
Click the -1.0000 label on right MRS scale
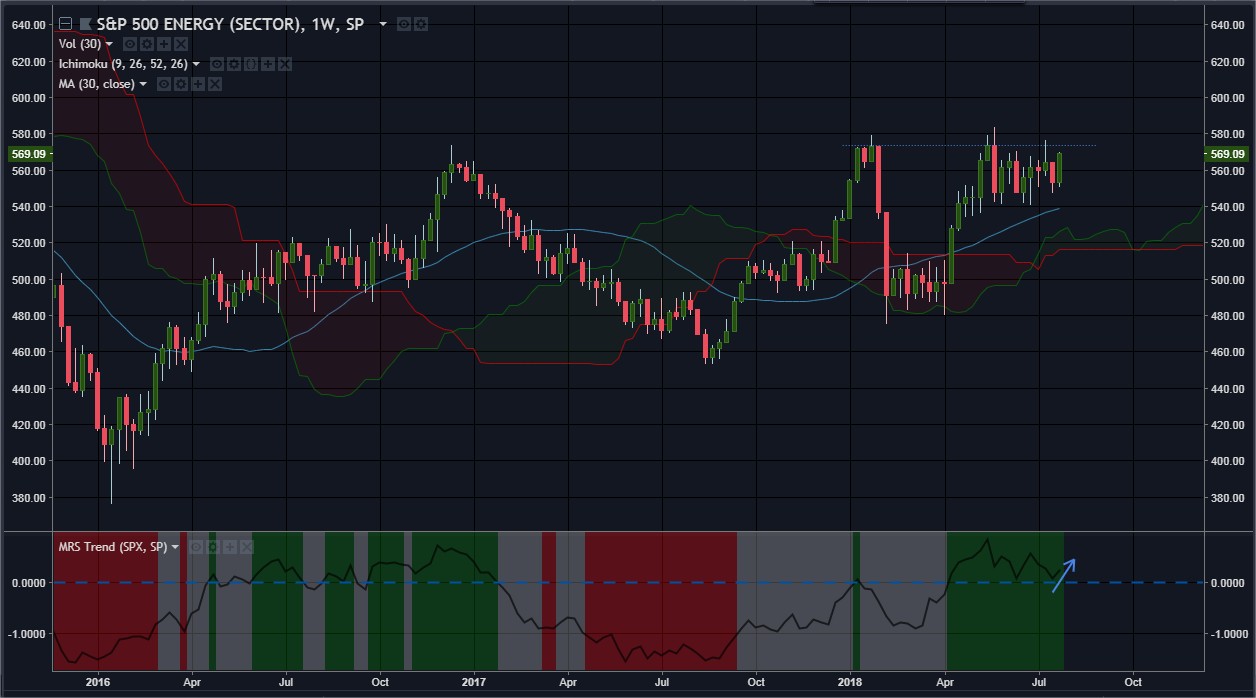tap(1227, 633)
